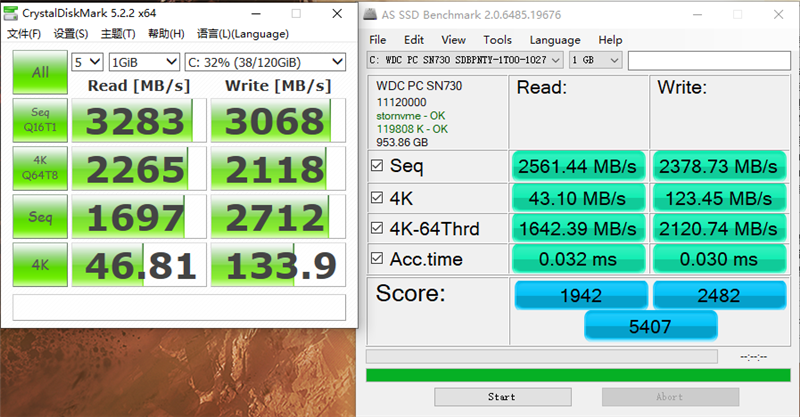Viewport: 800px width, 417px height.
Task: Click the AS SSD Benchmark title bar icon
Action: [370, 14]
